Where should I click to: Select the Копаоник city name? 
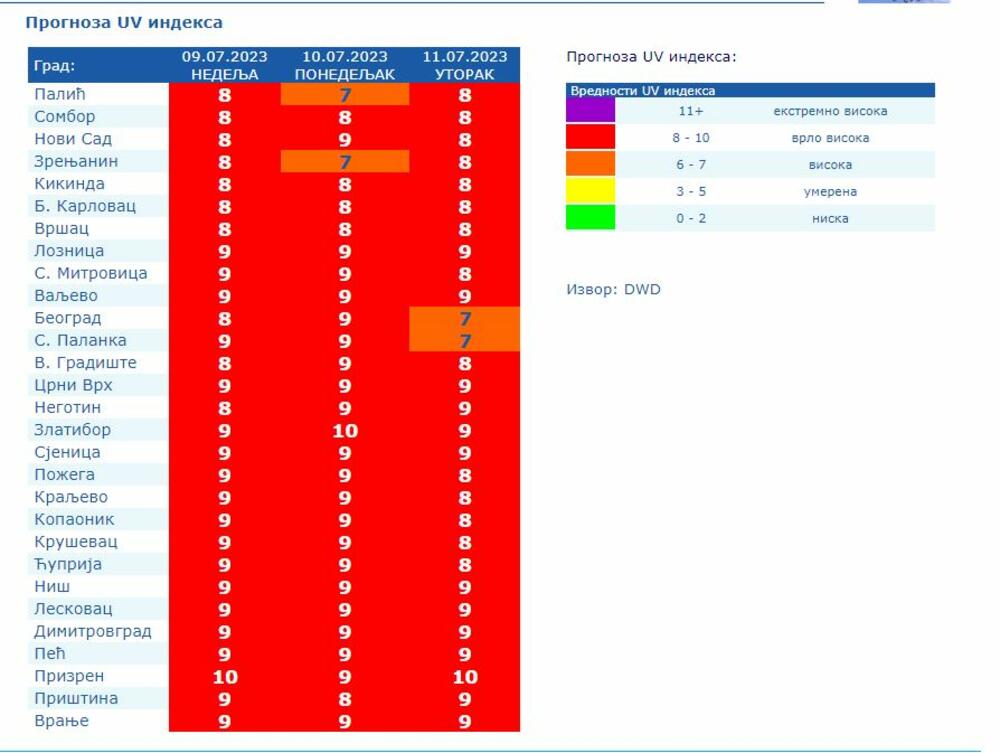[x=74, y=520]
